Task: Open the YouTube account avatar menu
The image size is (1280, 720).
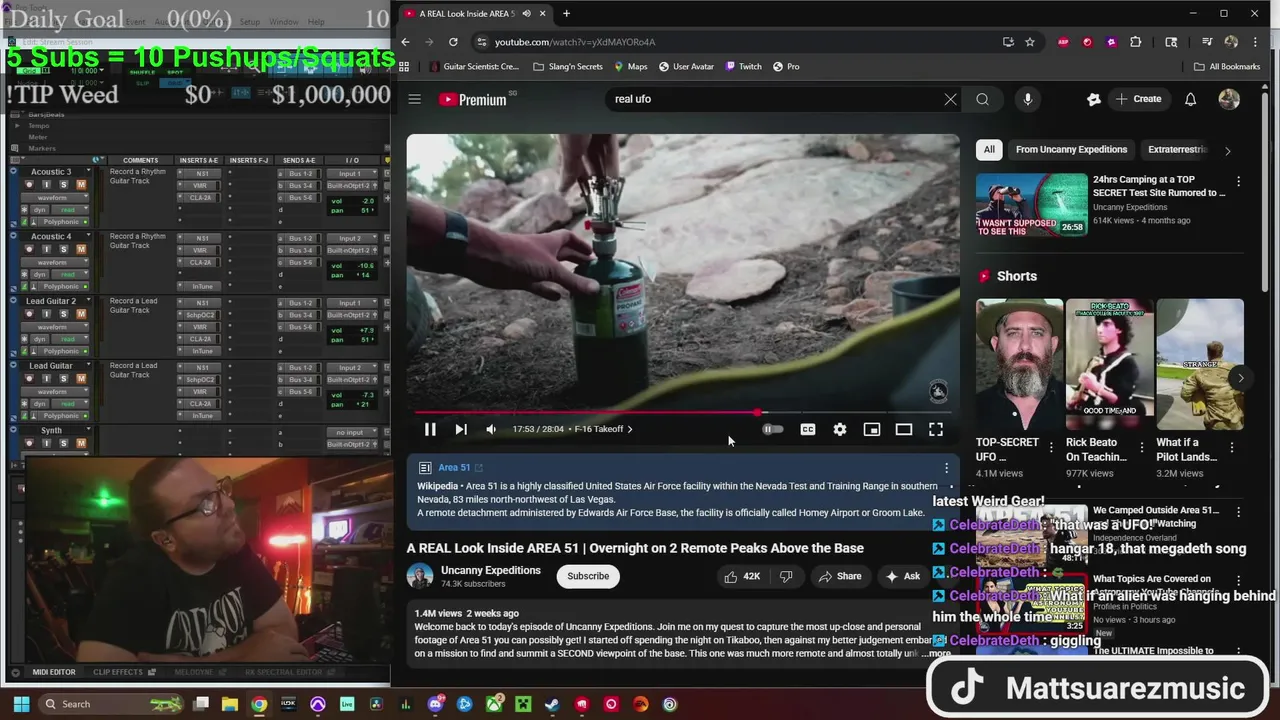Action: pos(1229,99)
